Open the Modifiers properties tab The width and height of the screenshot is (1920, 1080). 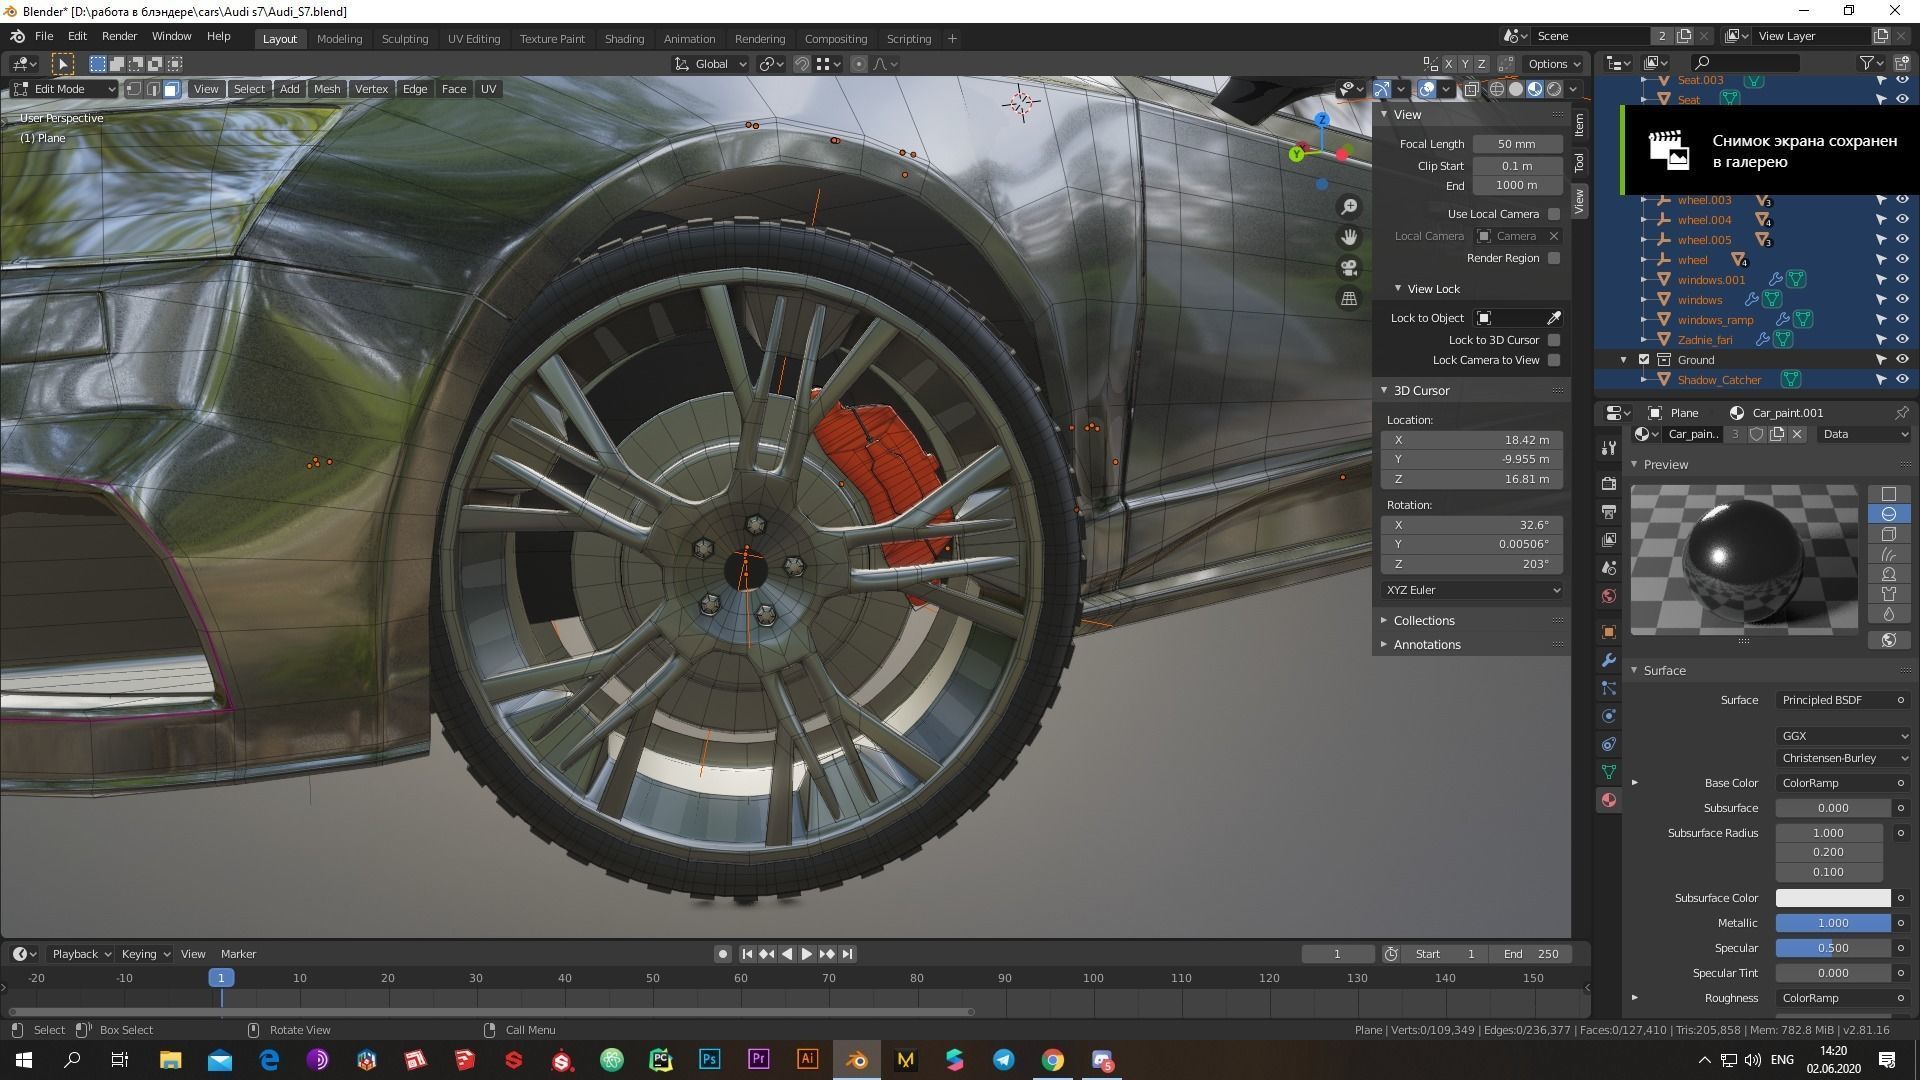tap(1608, 660)
